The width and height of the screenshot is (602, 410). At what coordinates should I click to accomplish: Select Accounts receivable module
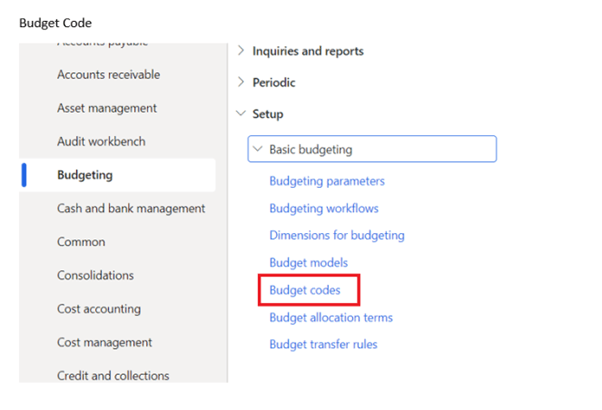tap(108, 75)
